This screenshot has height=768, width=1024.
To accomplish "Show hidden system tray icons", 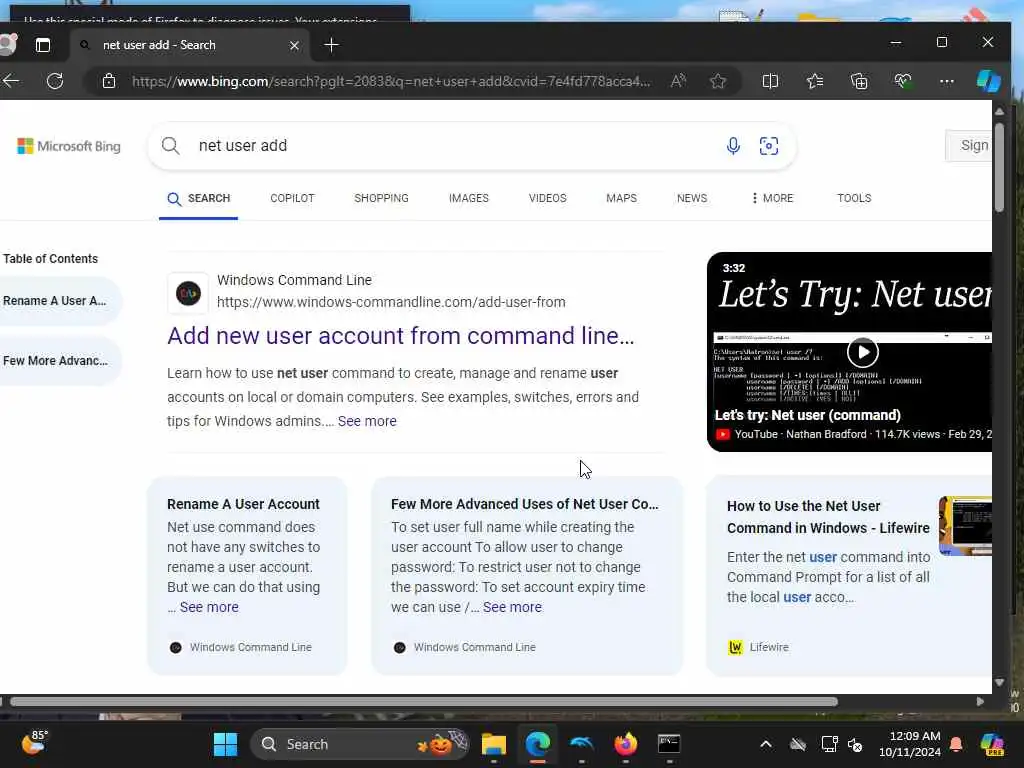I will click(x=765, y=744).
